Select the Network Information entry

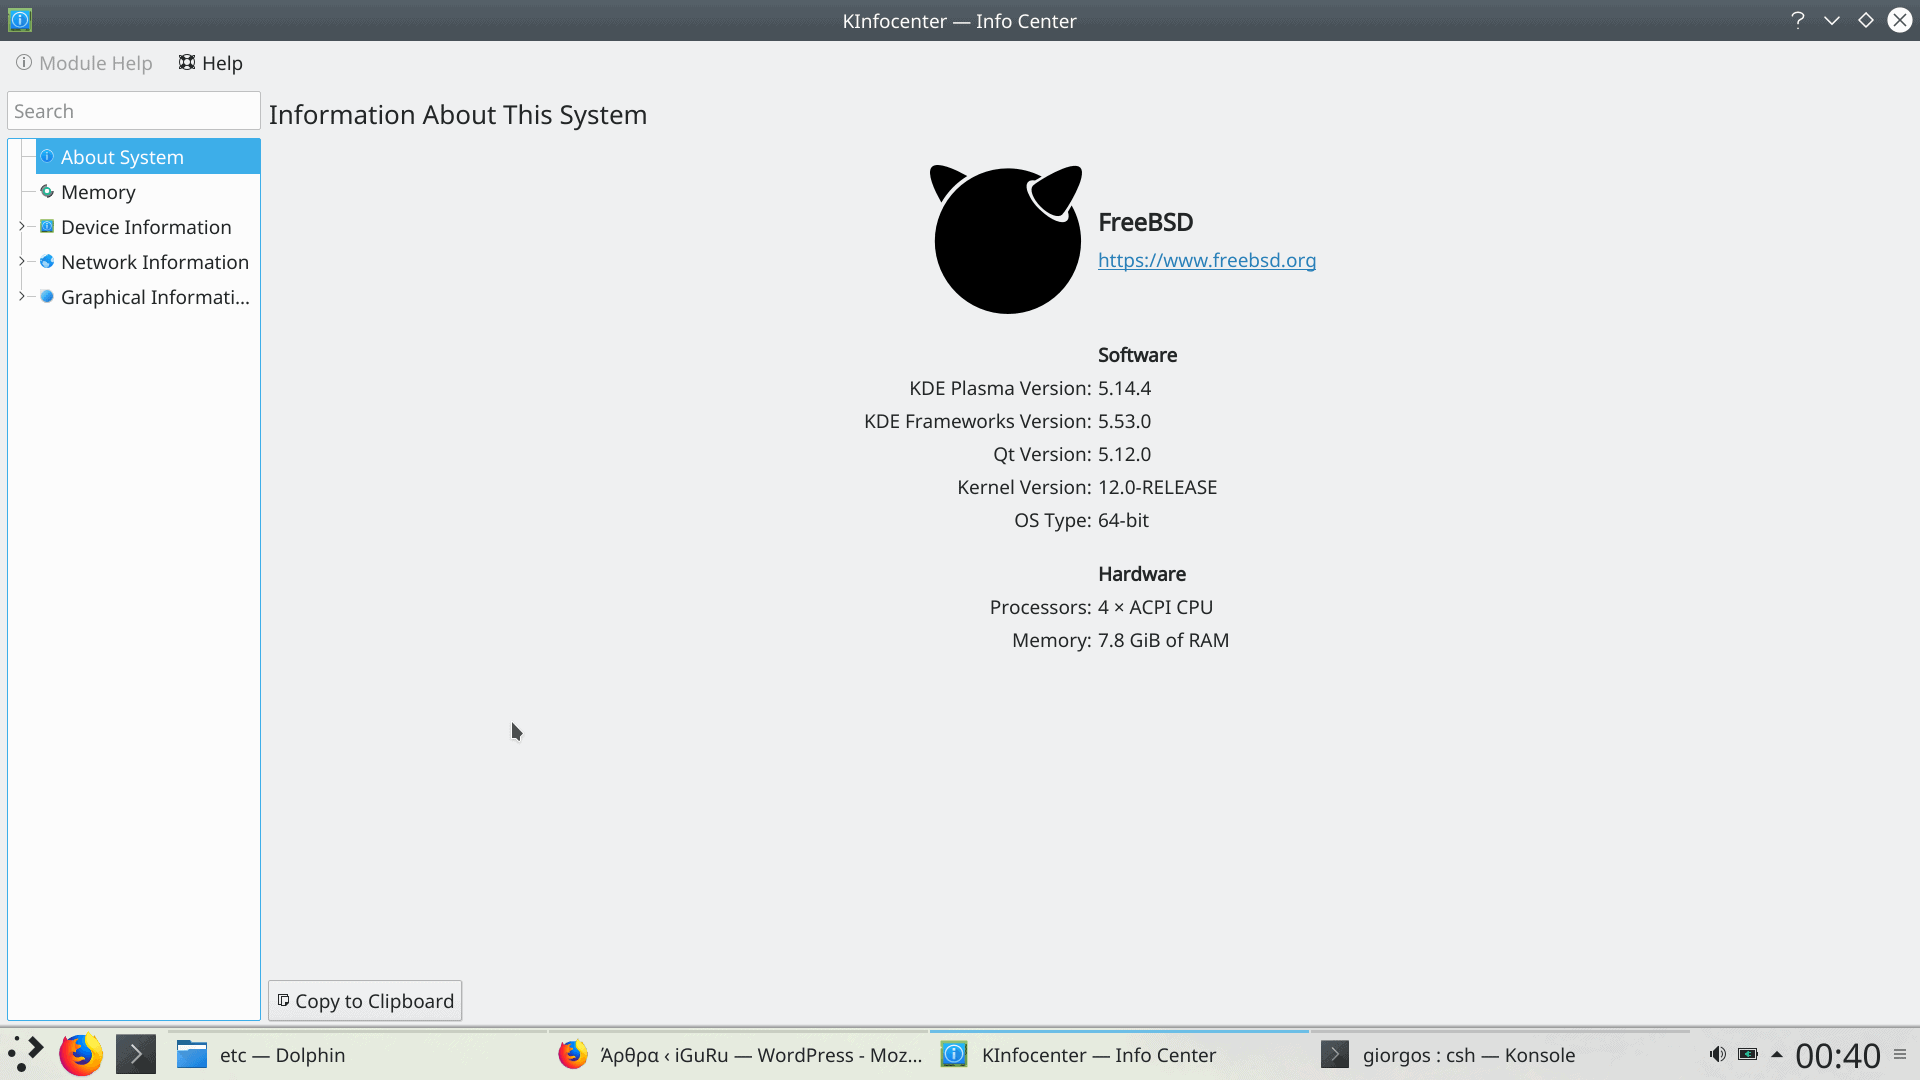tap(155, 262)
